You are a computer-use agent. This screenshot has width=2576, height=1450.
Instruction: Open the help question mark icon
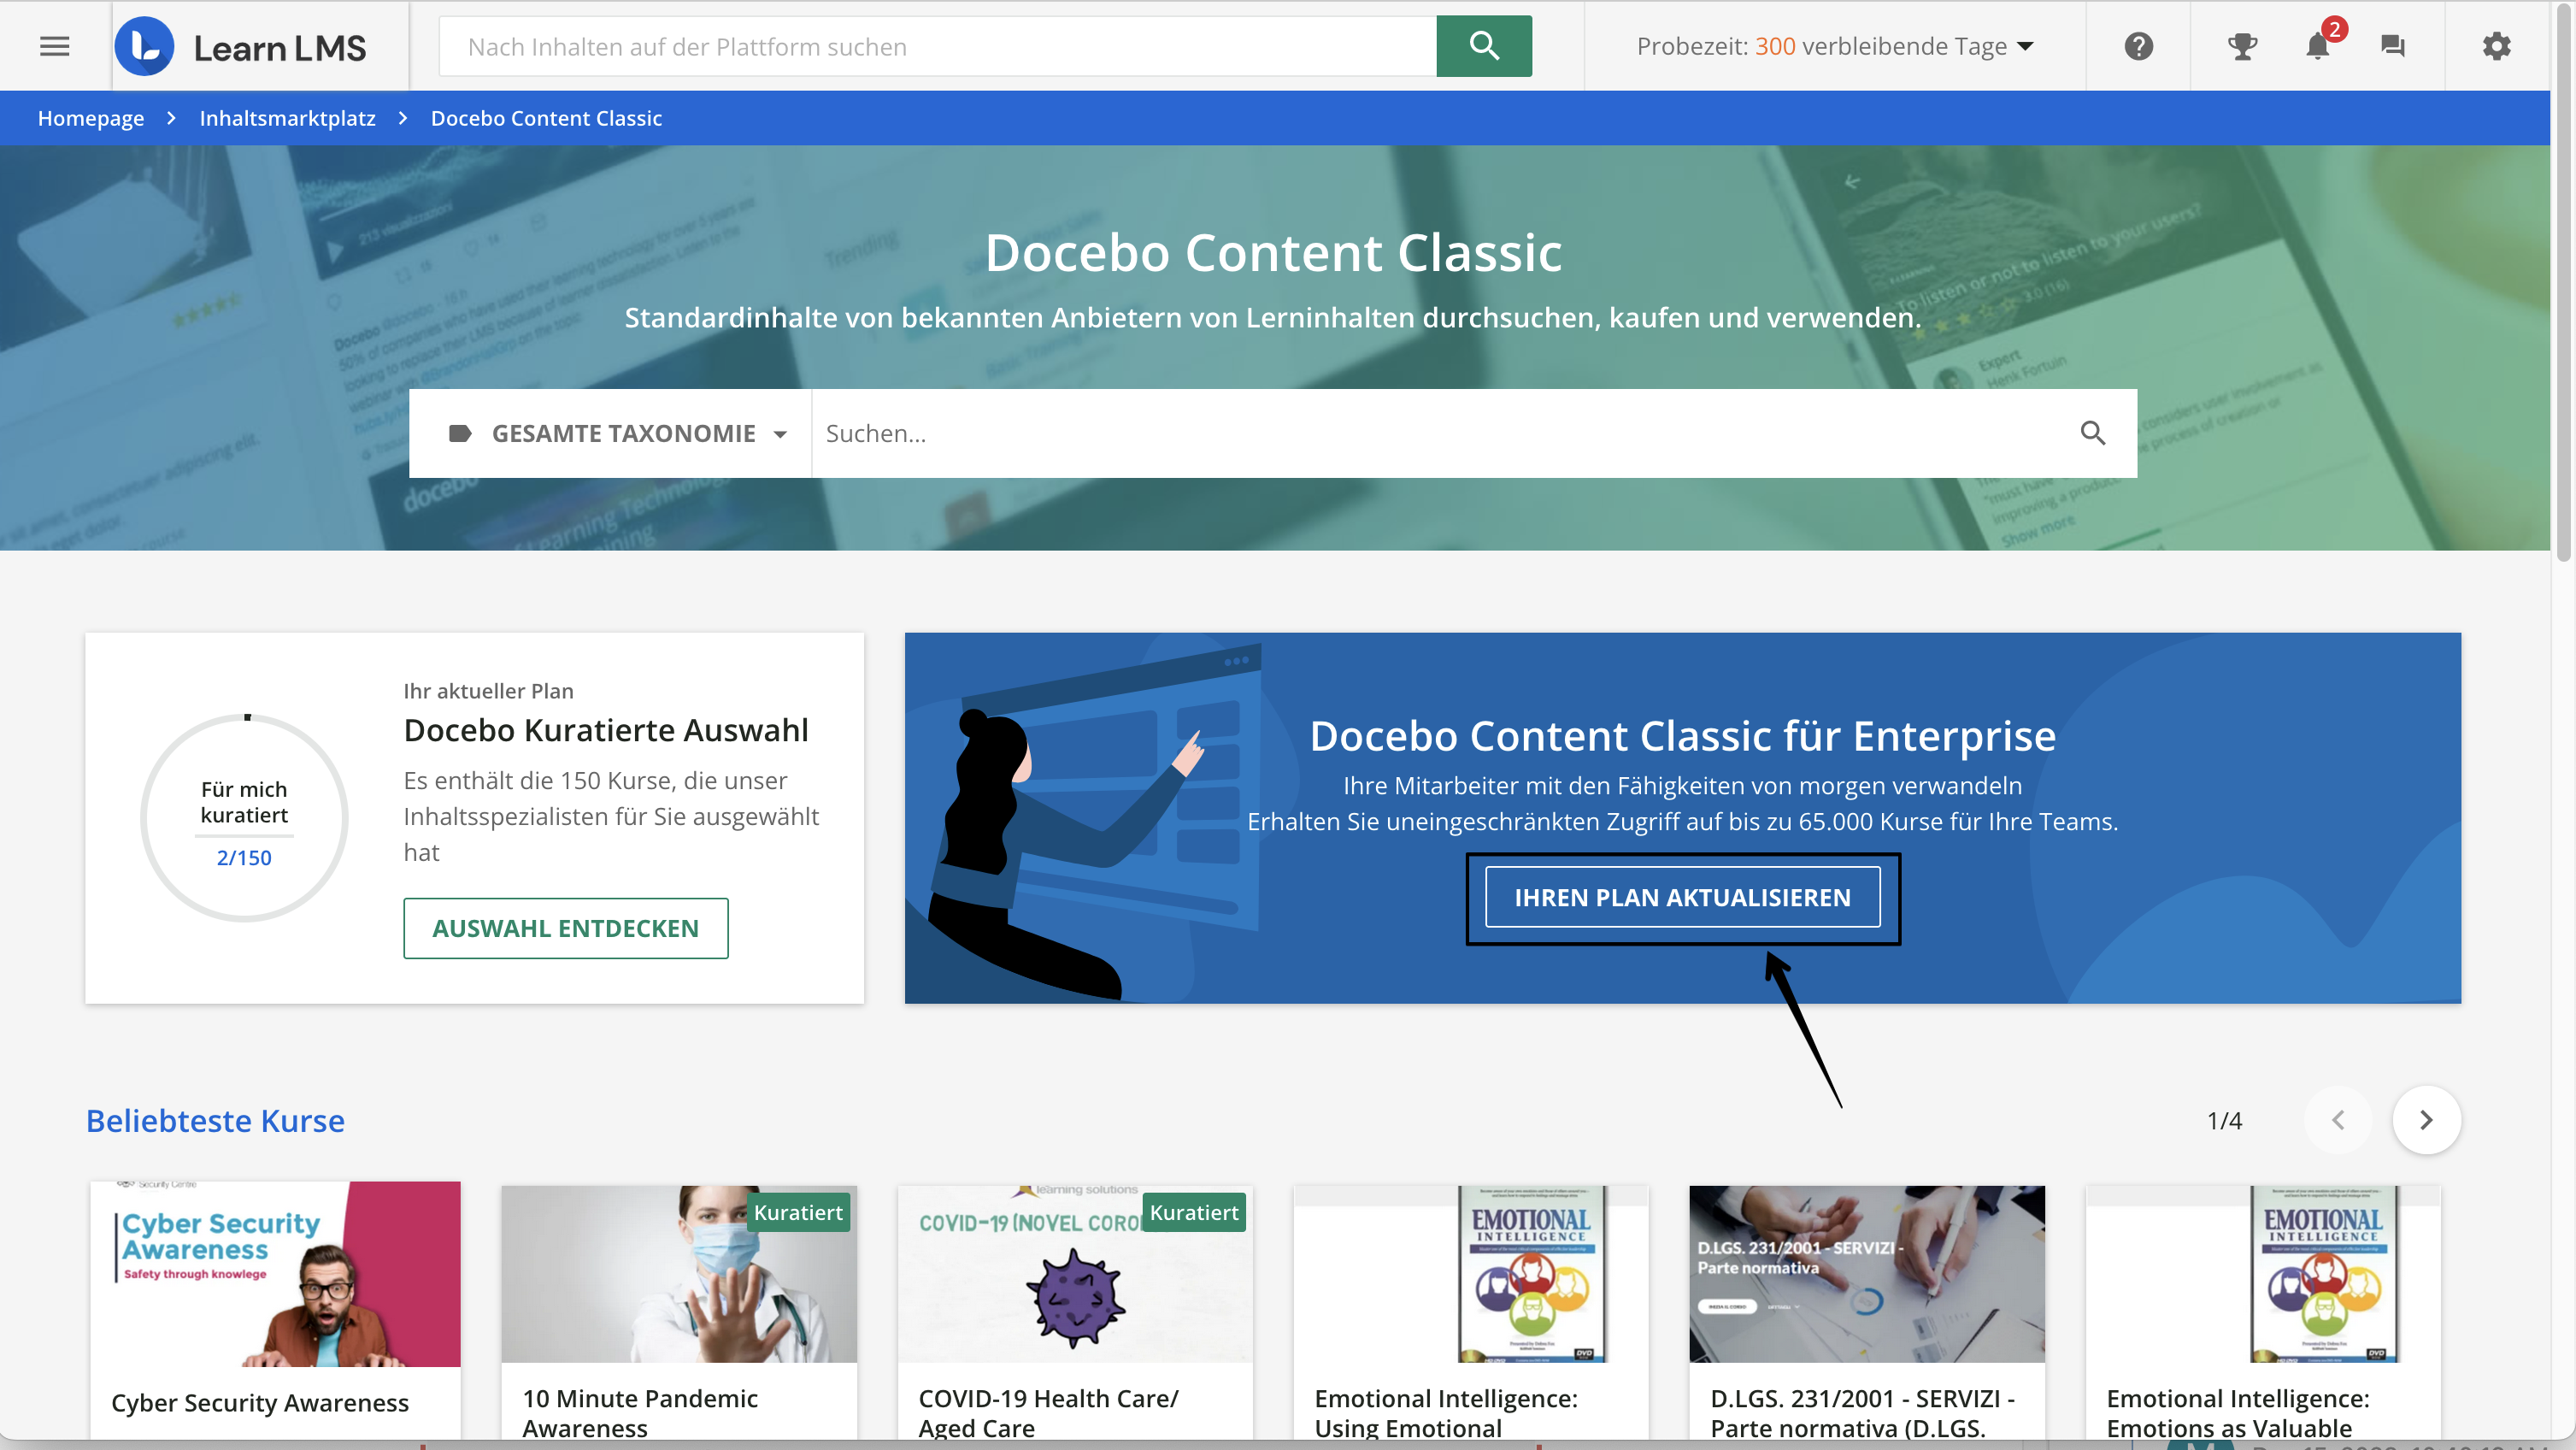[2138, 46]
